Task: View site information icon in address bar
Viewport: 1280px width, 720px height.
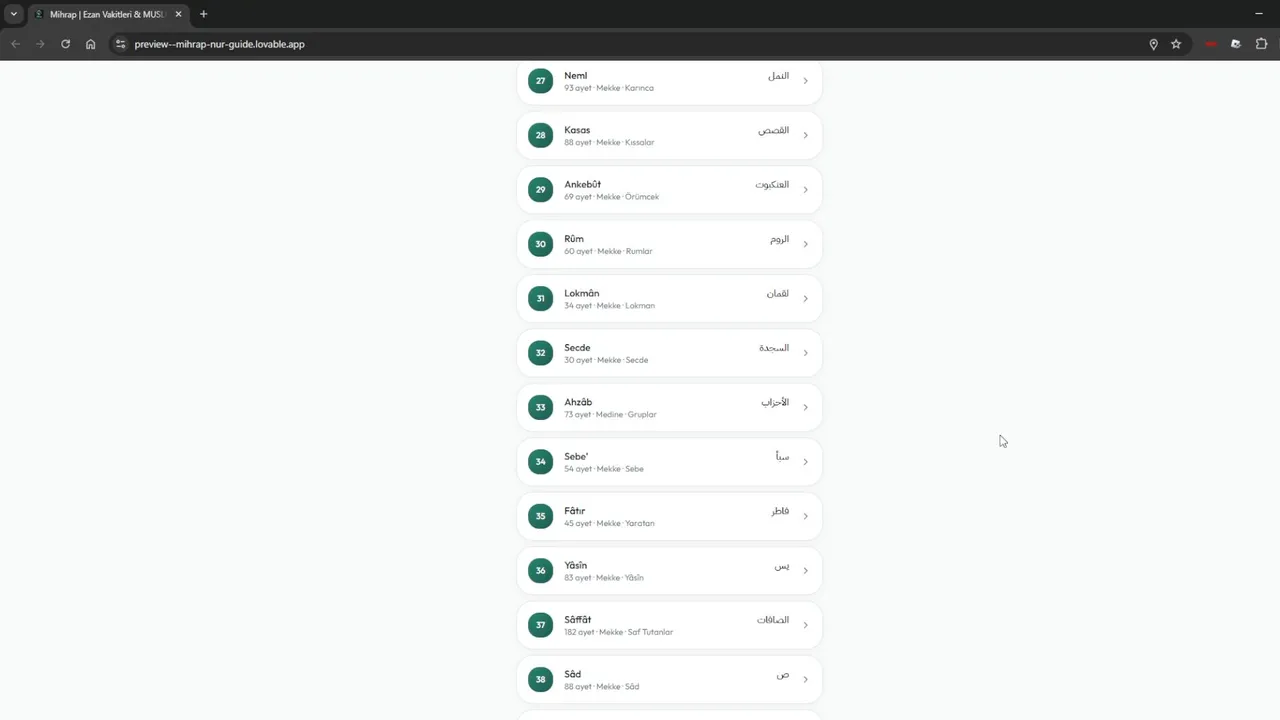Action: 121,44
